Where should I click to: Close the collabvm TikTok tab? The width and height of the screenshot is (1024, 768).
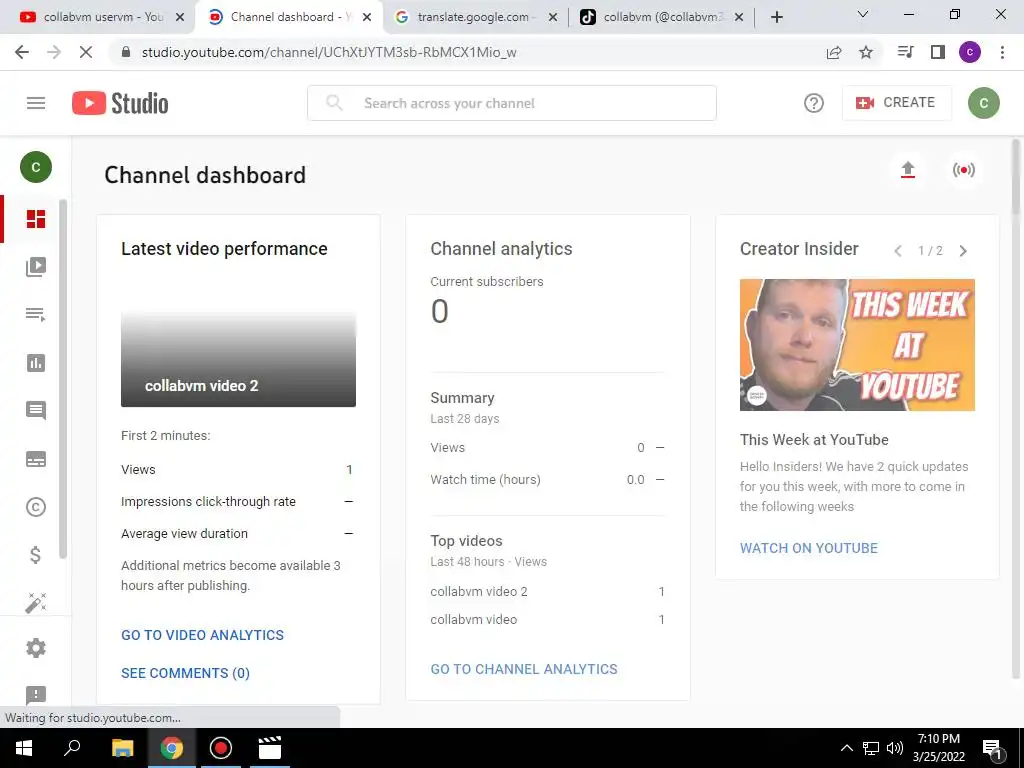(x=739, y=18)
